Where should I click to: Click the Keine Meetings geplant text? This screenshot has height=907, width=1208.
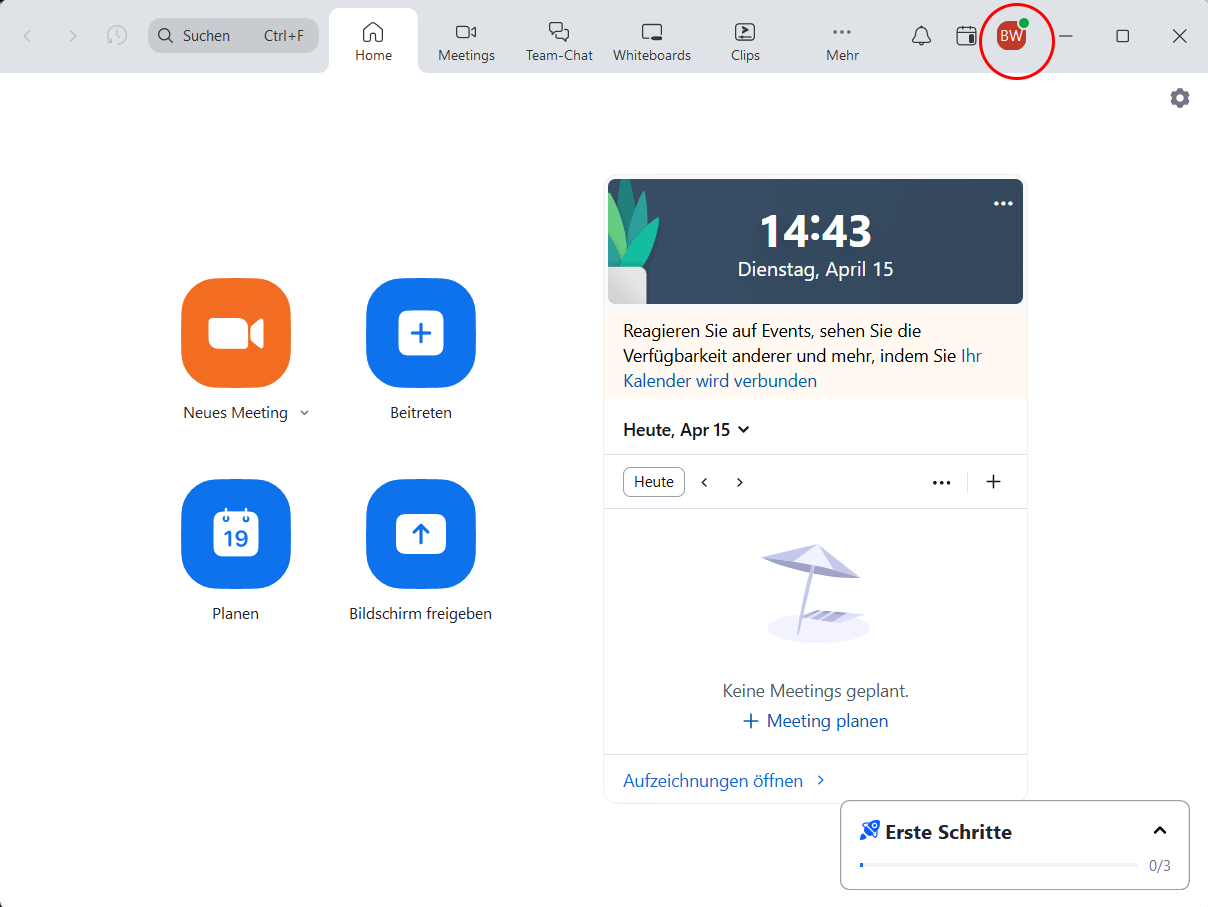click(x=815, y=691)
